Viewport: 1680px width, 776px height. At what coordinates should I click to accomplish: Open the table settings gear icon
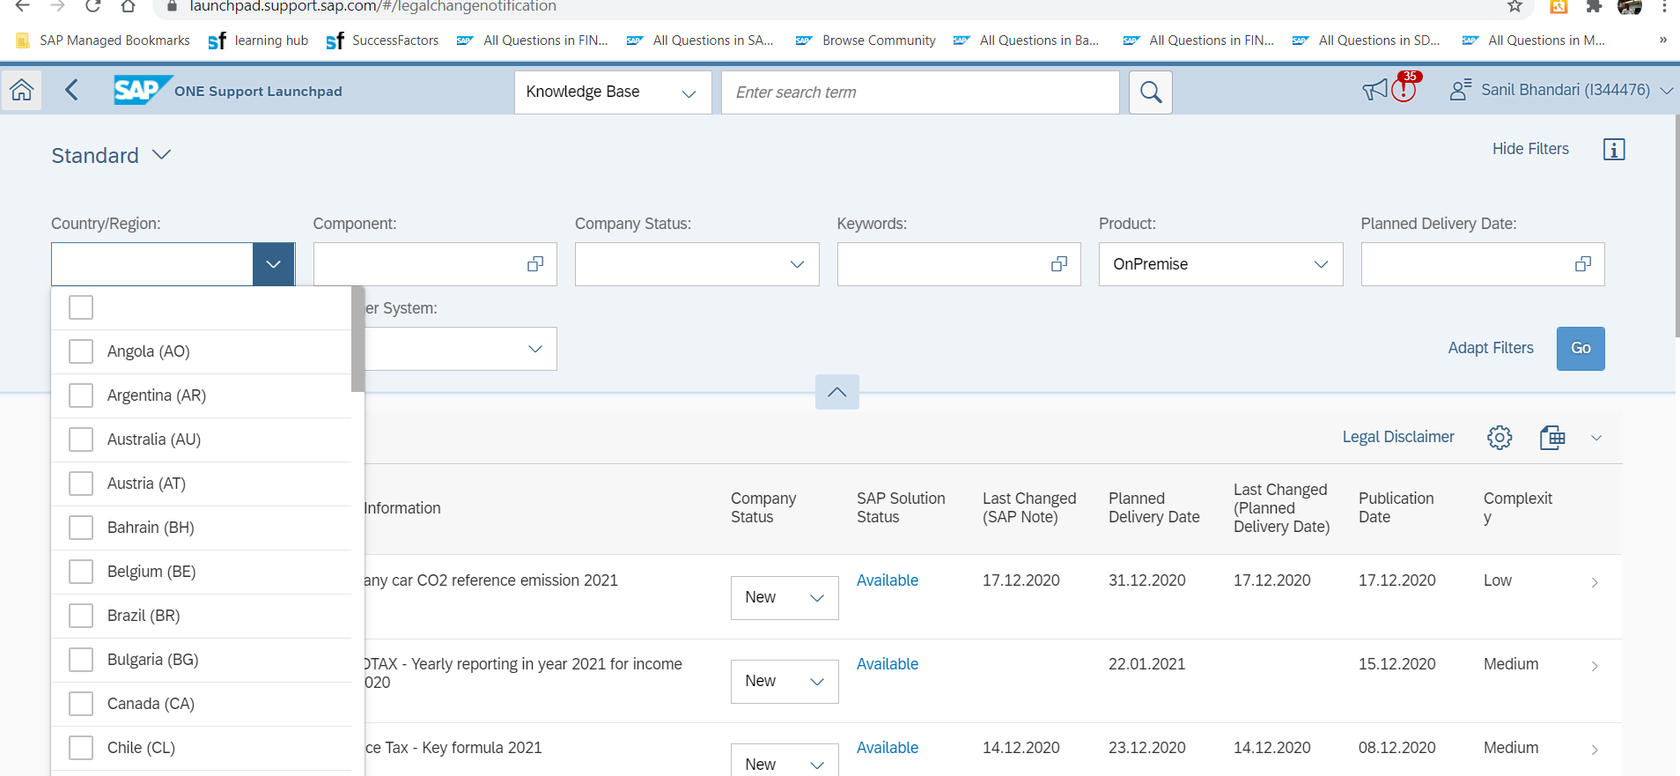pos(1500,437)
